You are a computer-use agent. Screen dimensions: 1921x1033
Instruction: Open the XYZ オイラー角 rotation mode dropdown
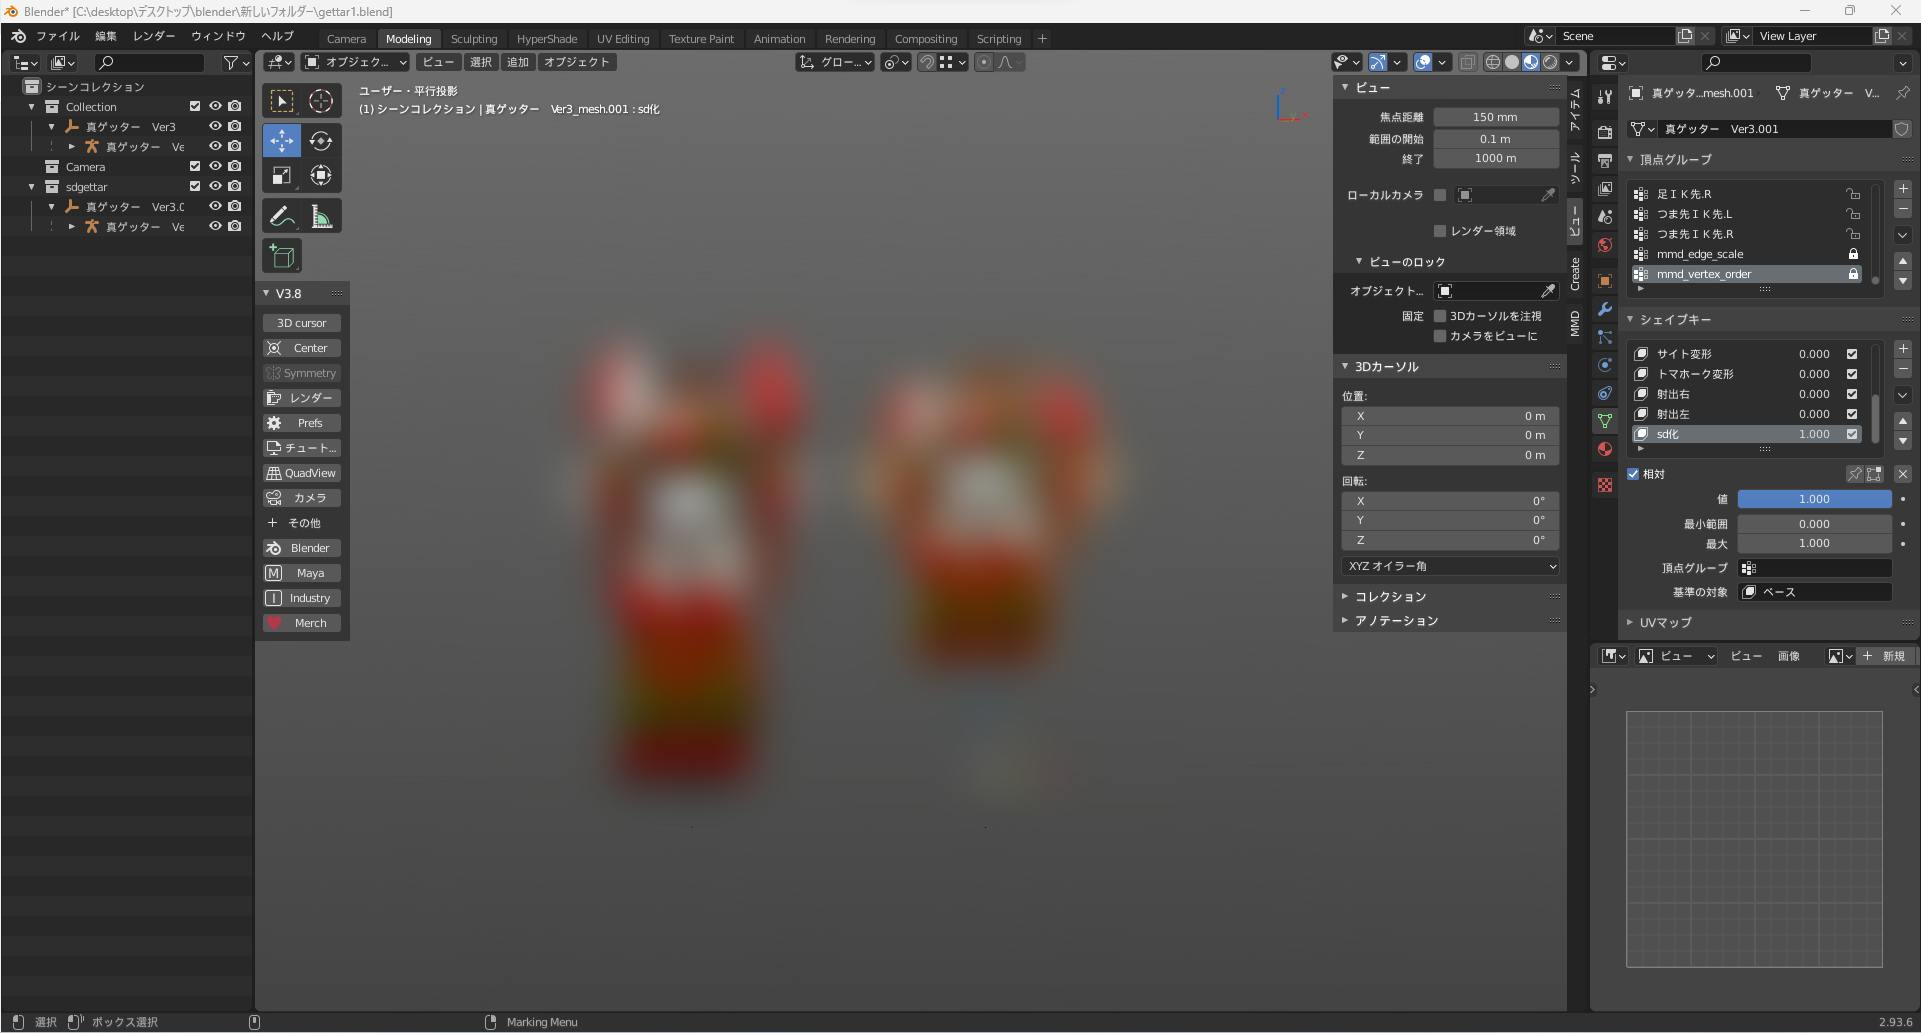coord(1450,566)
